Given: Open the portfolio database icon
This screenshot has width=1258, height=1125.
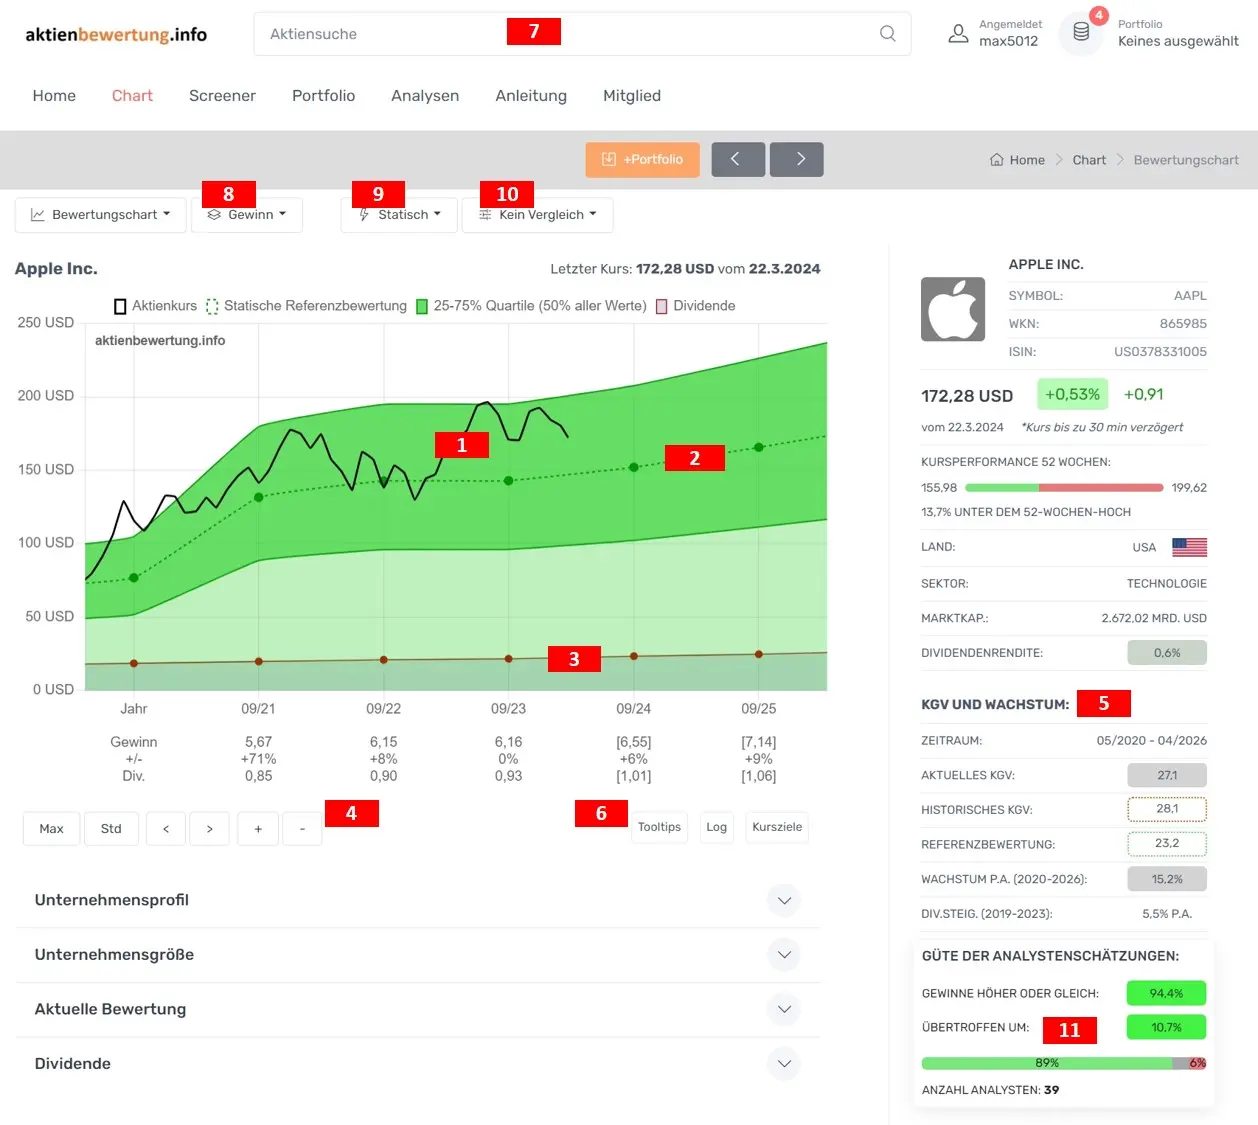Looking at the screenshot, I should (1081, 33).
